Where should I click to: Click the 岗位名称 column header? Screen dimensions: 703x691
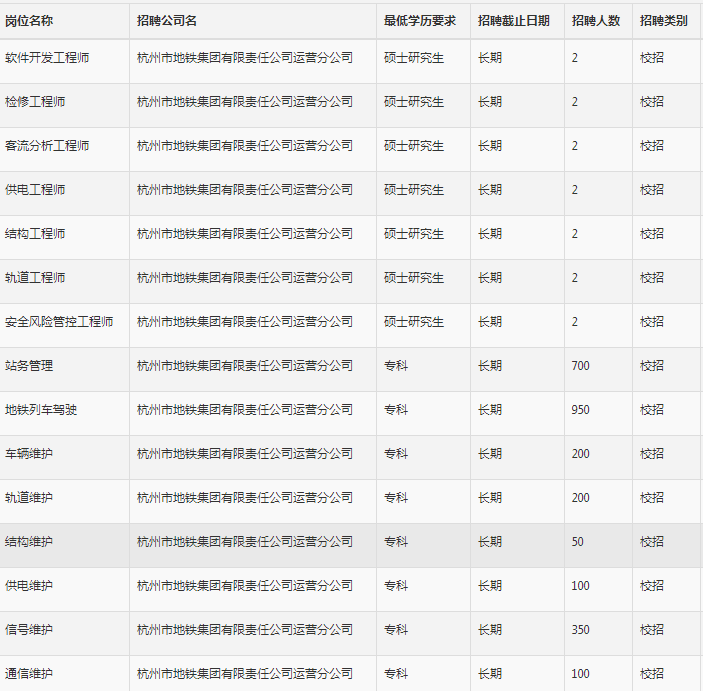[29, 21]
